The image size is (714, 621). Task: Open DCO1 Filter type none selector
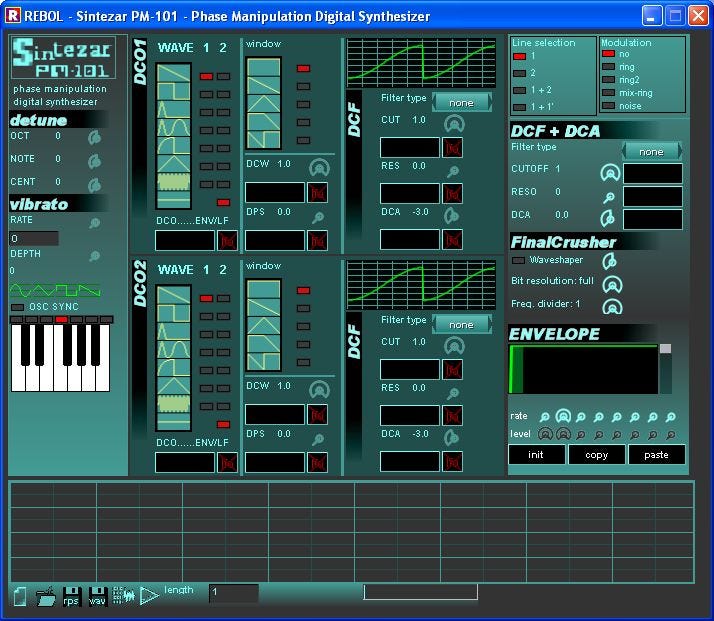461,103
